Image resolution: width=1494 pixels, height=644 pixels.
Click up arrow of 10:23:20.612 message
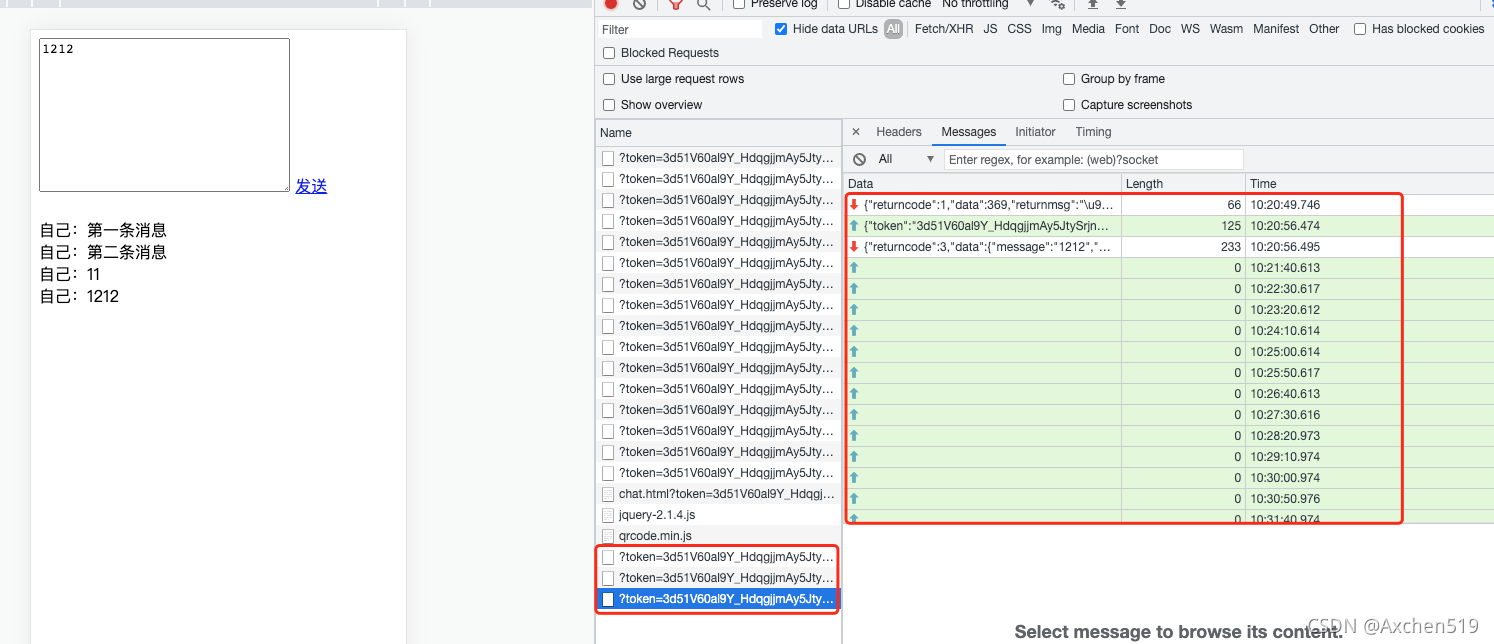click(854, 310)
